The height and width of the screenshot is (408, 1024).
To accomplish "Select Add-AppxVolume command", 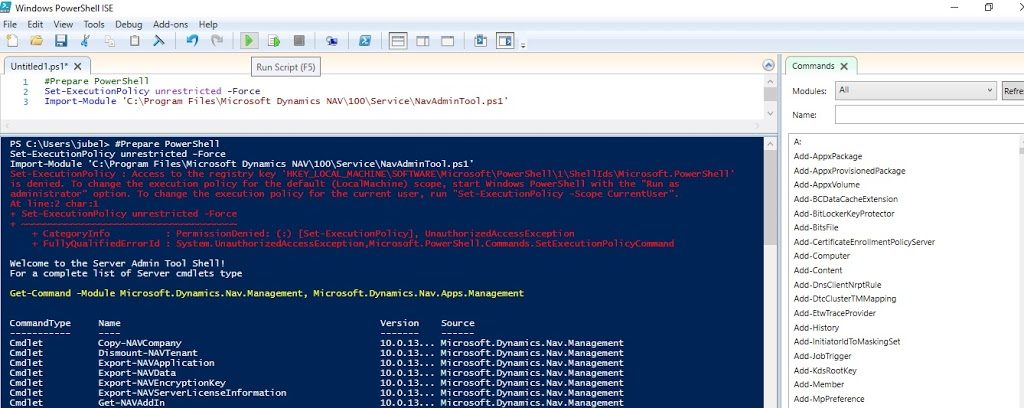I will click(827, 185).
